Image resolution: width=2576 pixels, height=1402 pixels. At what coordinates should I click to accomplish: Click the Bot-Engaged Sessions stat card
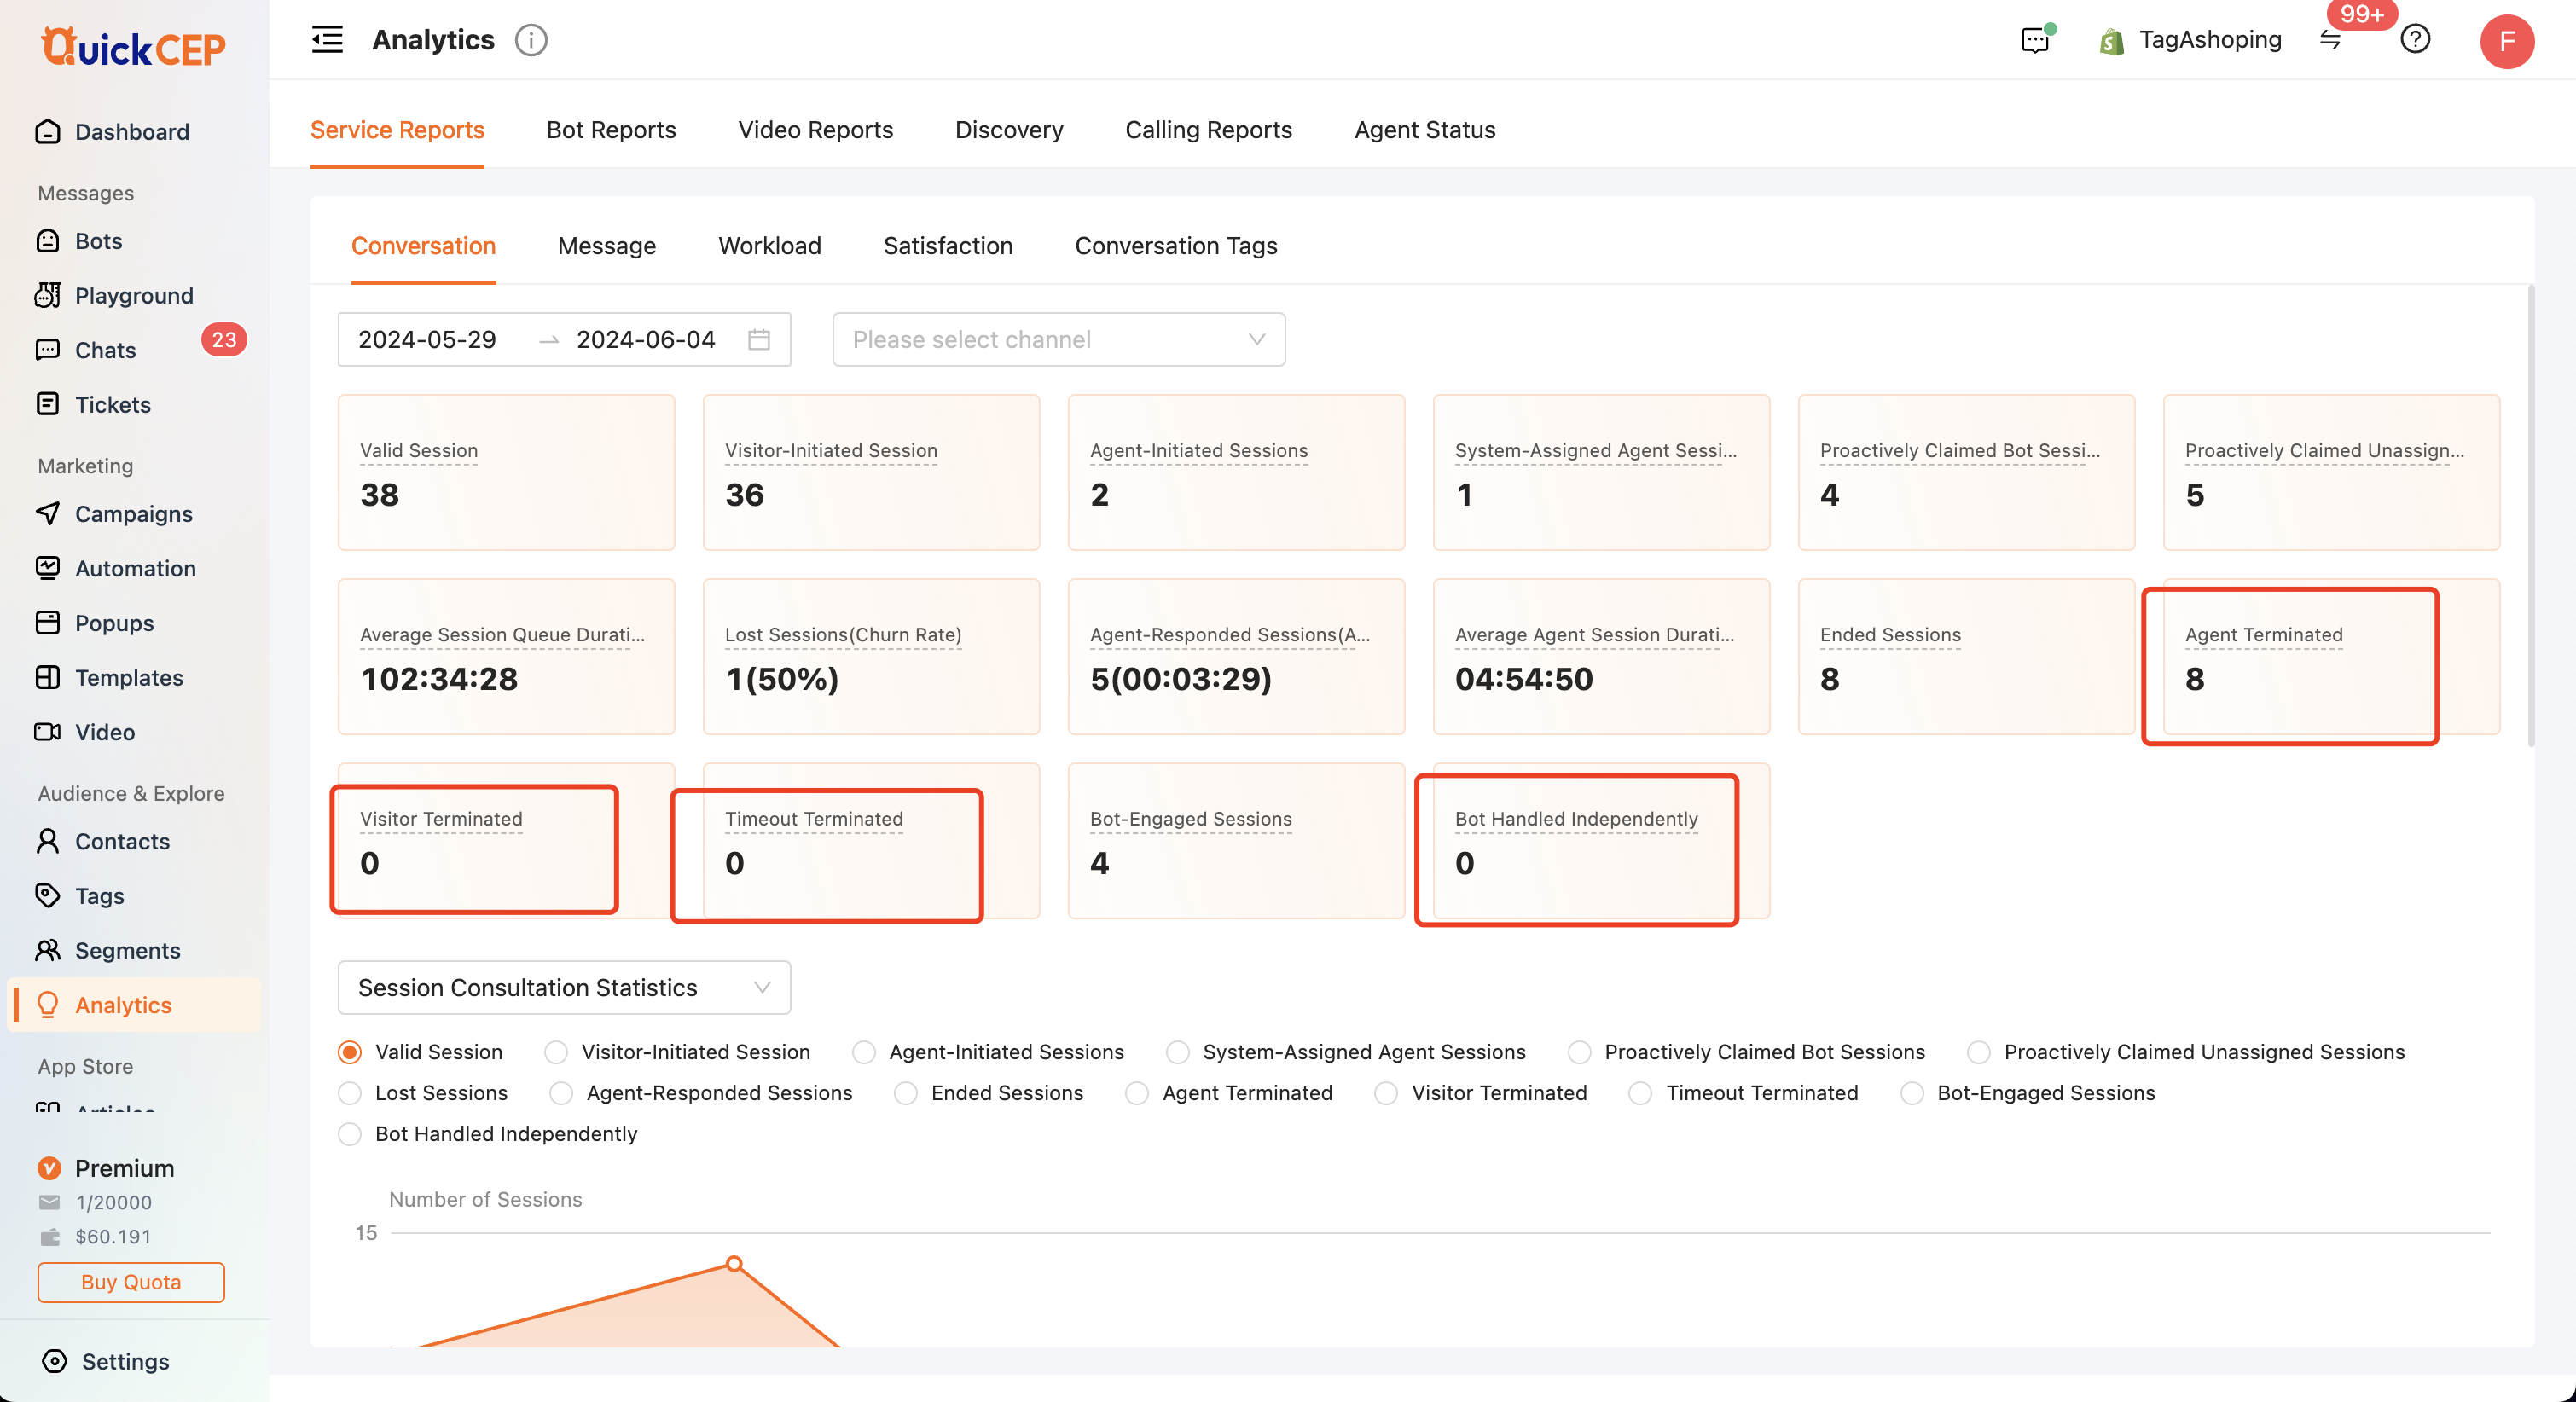point(1236,840)
